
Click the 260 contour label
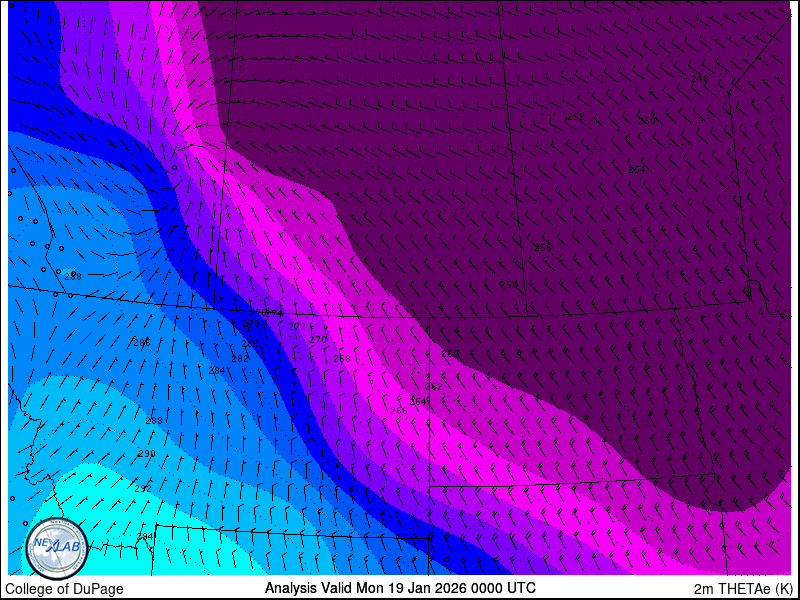[x=450, y=353]
